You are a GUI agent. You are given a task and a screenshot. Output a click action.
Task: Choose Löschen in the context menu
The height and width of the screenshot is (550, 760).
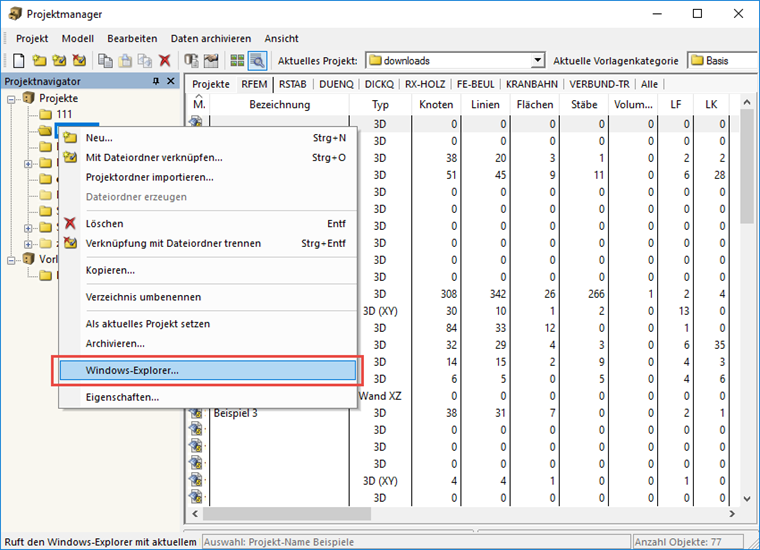(x=208, y=223)
